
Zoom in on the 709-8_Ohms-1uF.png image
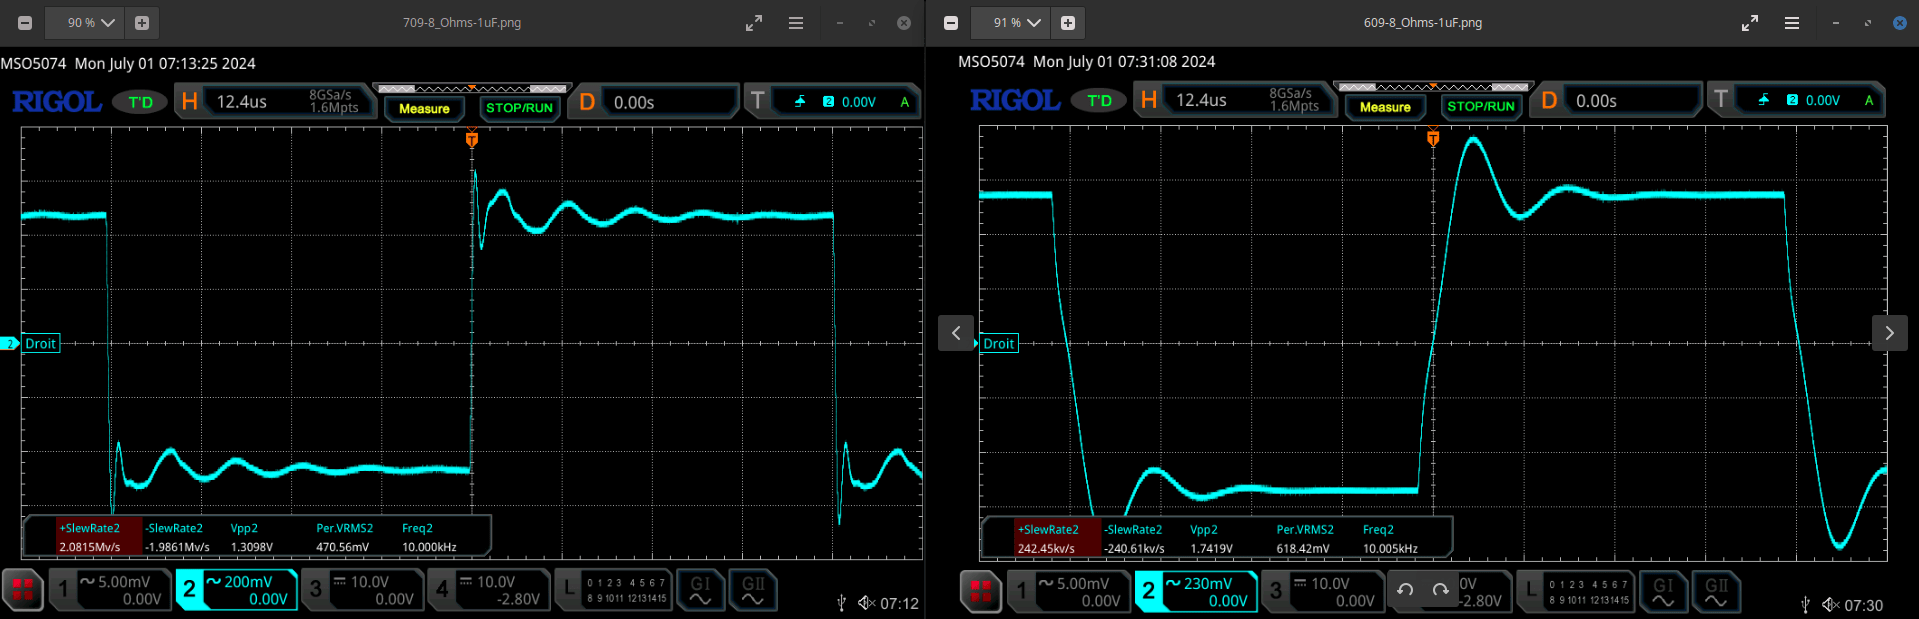point(142,23)
